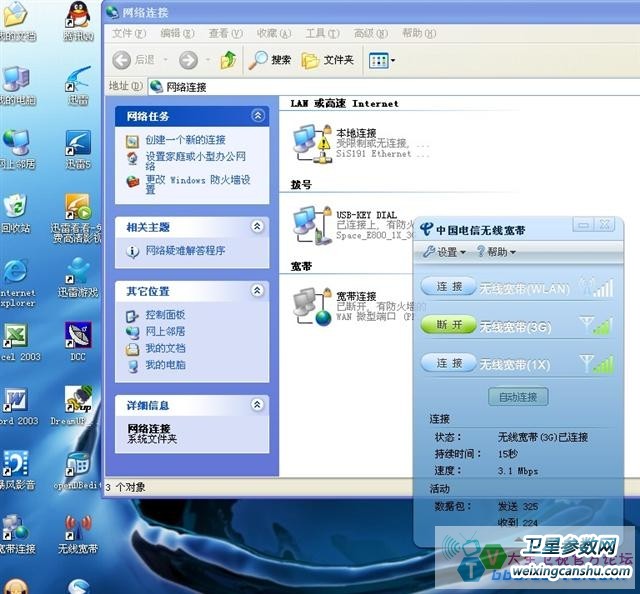Open the DreamUP desktop icon
This screenshot has width=640, height=594.
76,405
